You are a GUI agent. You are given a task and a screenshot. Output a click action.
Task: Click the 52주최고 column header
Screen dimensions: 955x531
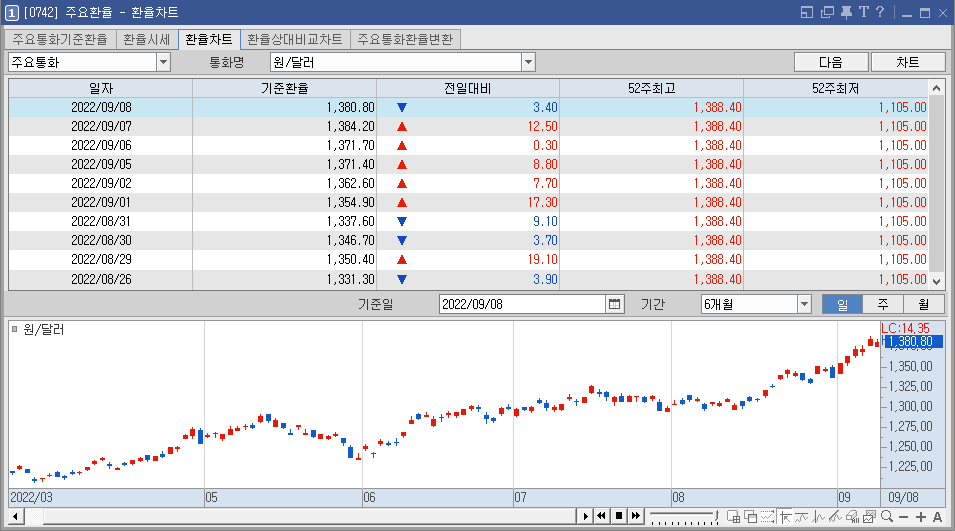(x=652, y=88)
